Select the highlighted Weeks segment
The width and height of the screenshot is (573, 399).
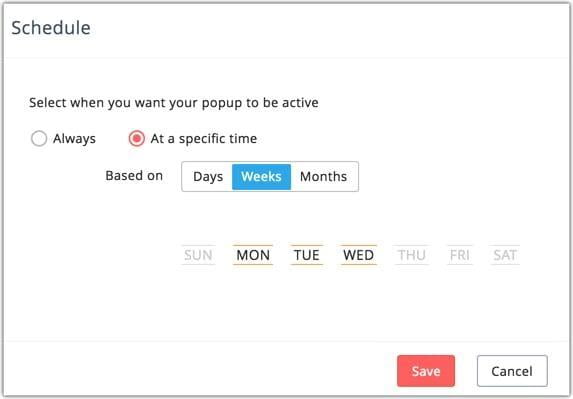(261, 177)
